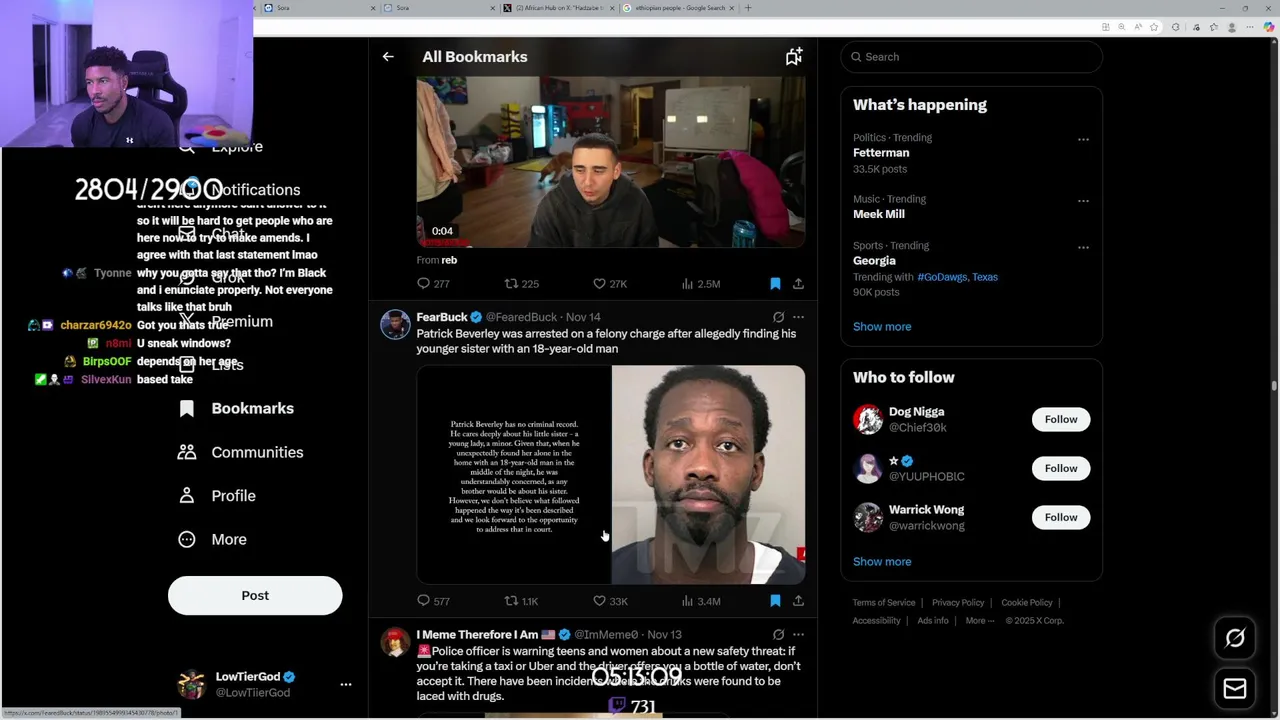
Task: Open a new browser tab
Action: (x=748, y=8)
